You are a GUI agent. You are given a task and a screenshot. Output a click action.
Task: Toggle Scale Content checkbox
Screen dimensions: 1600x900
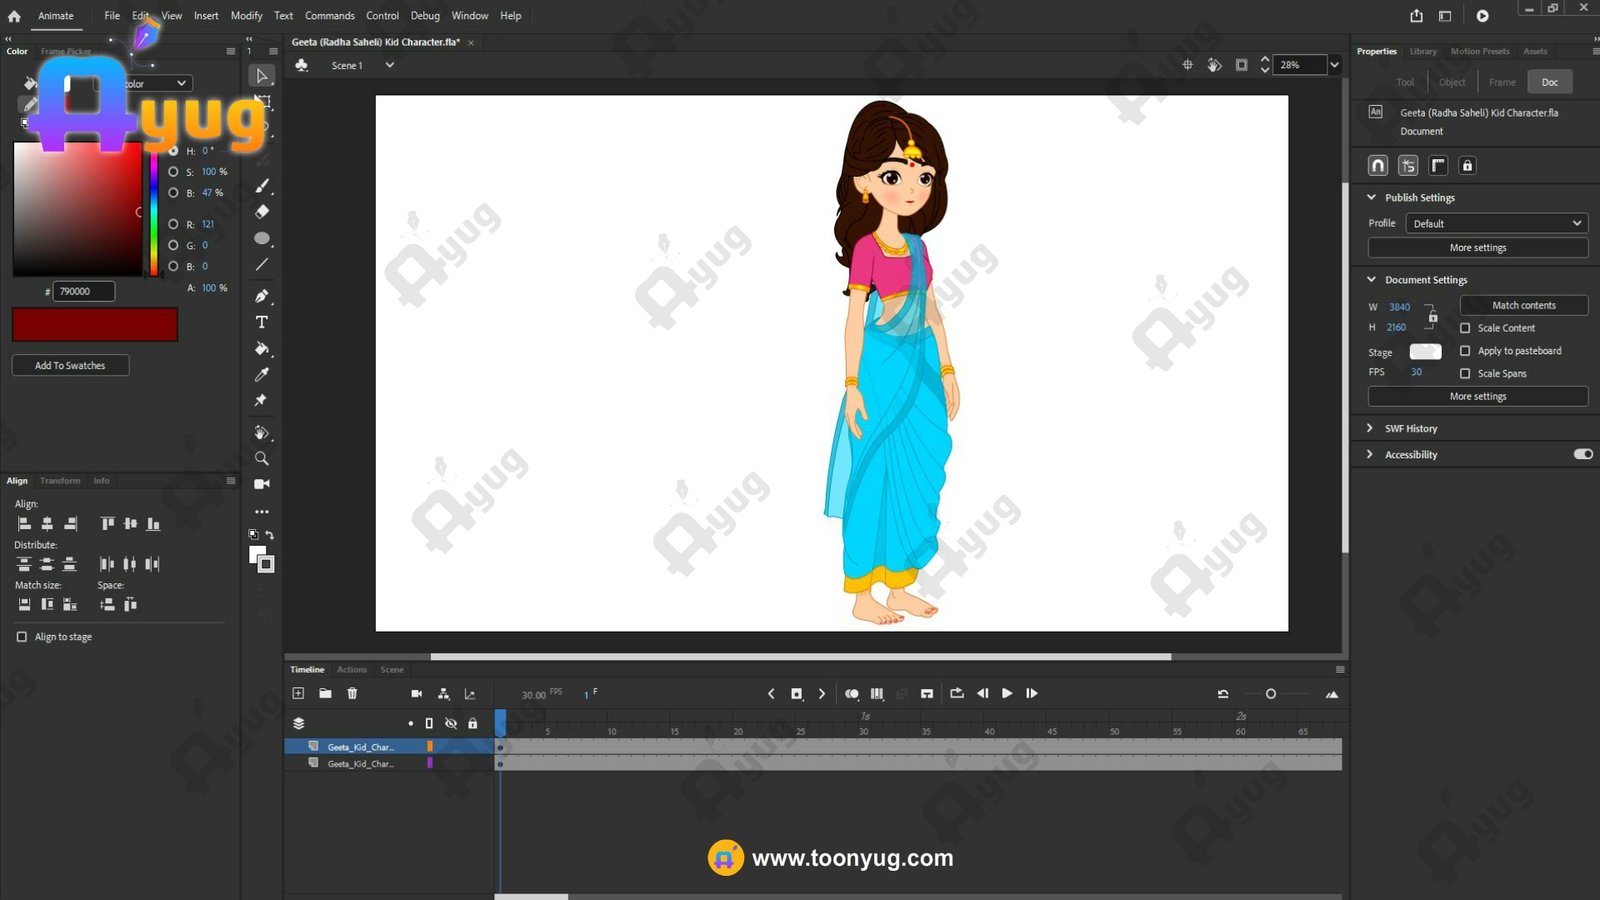tap(1465, 328)
